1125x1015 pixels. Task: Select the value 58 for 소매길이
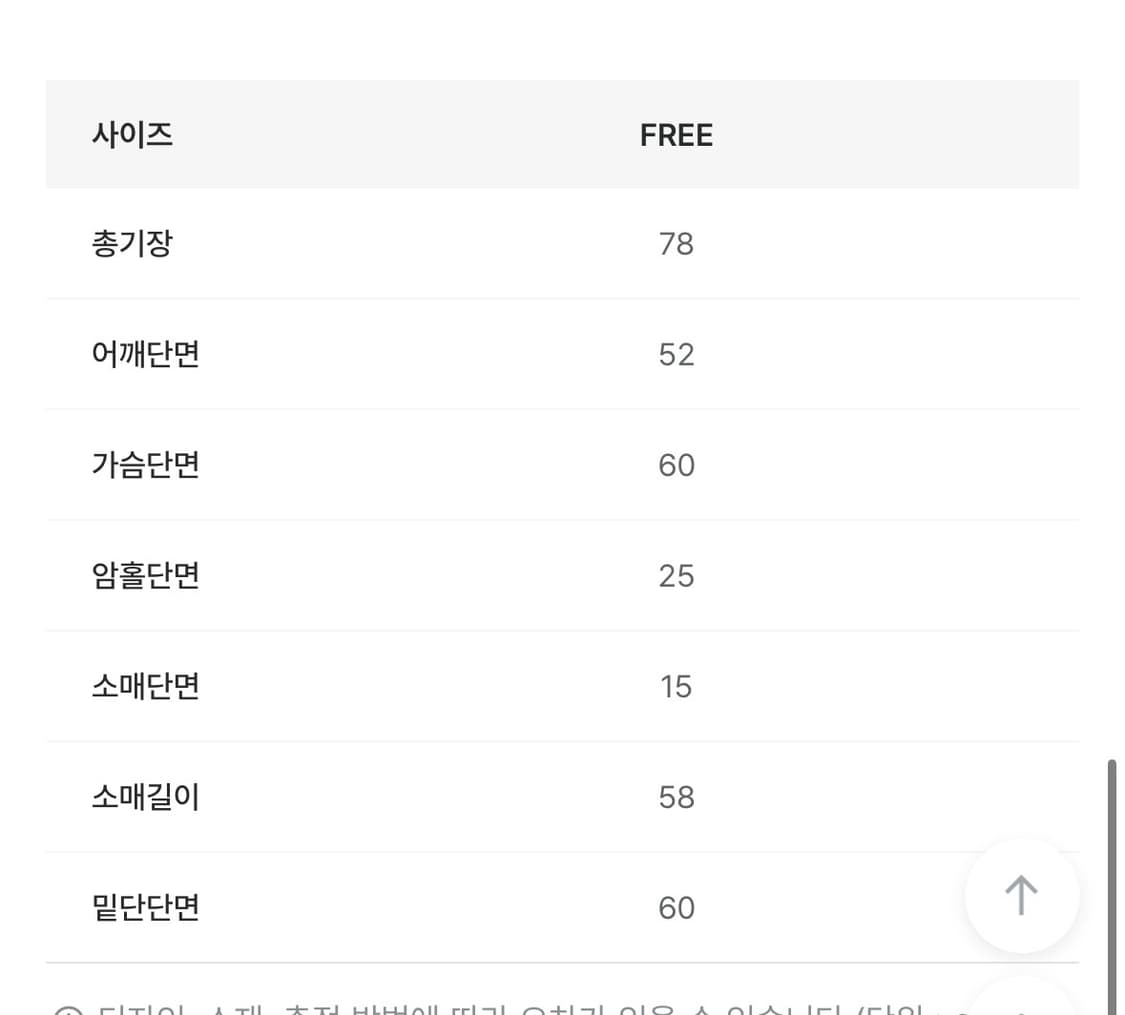click(676, 796)
